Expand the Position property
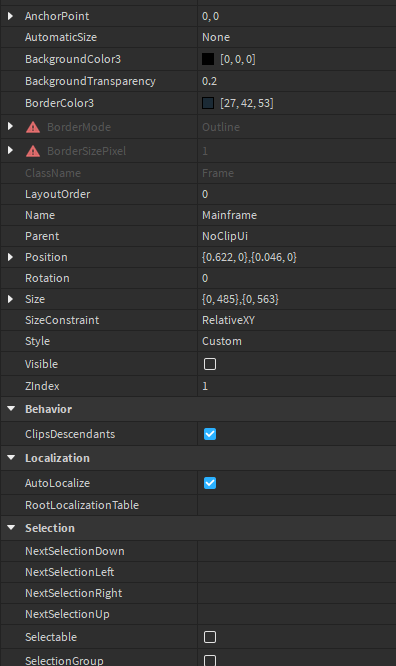 (x=10, y=257)
